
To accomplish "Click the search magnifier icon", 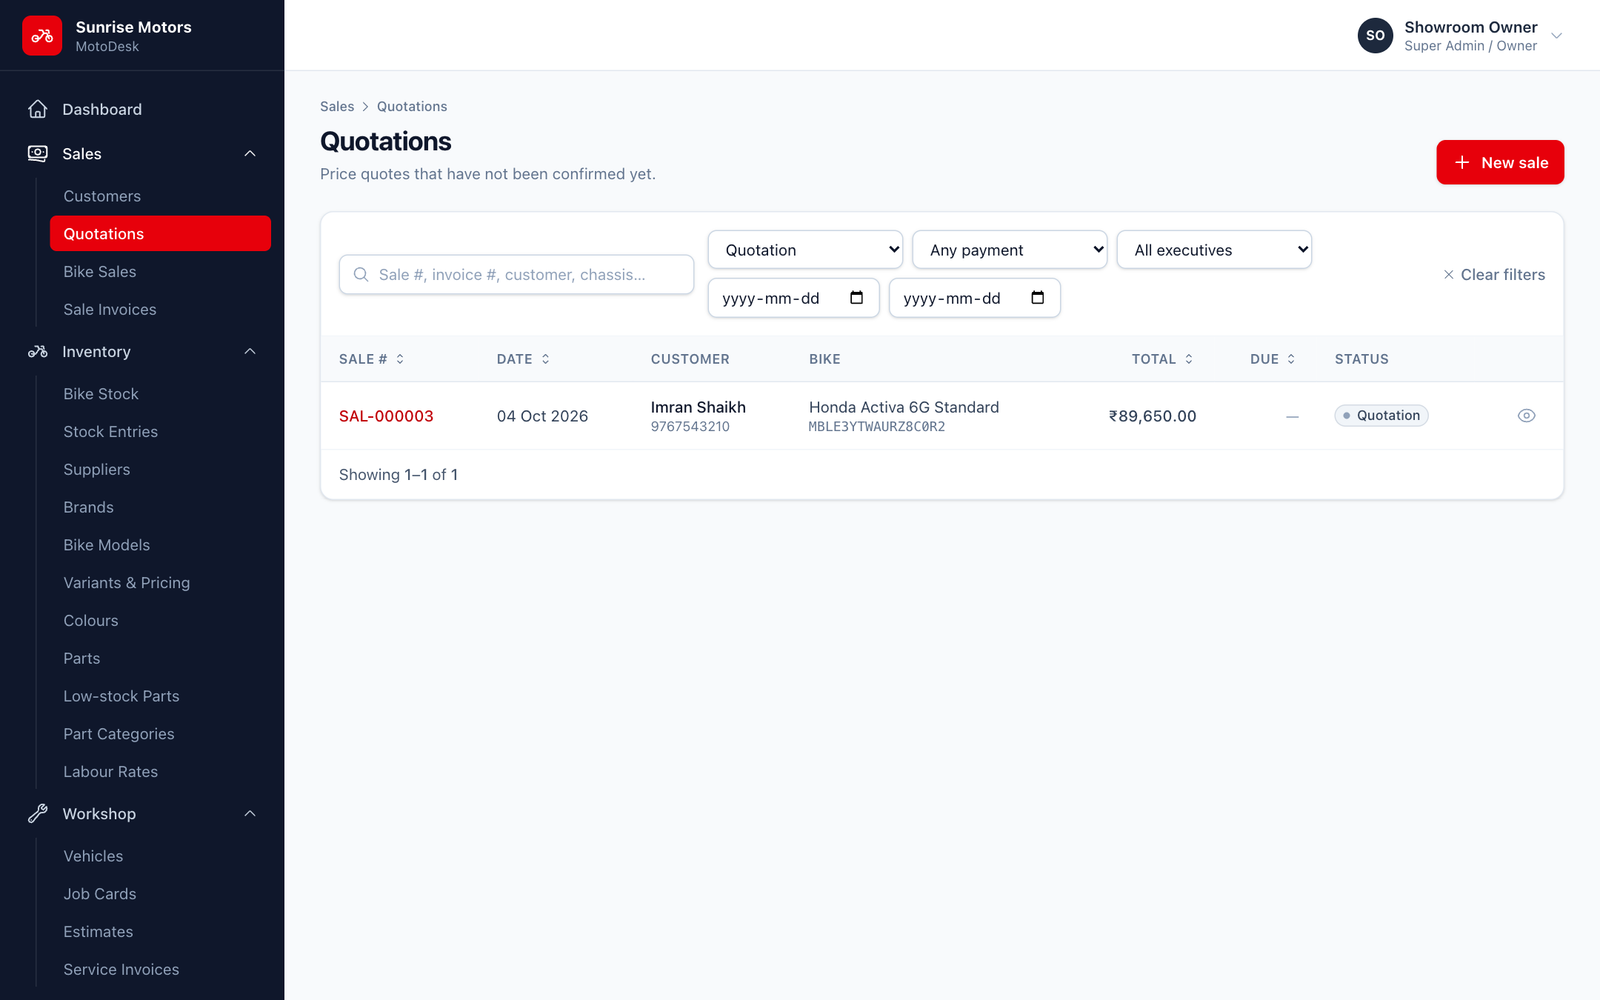I will coord(361,275).
